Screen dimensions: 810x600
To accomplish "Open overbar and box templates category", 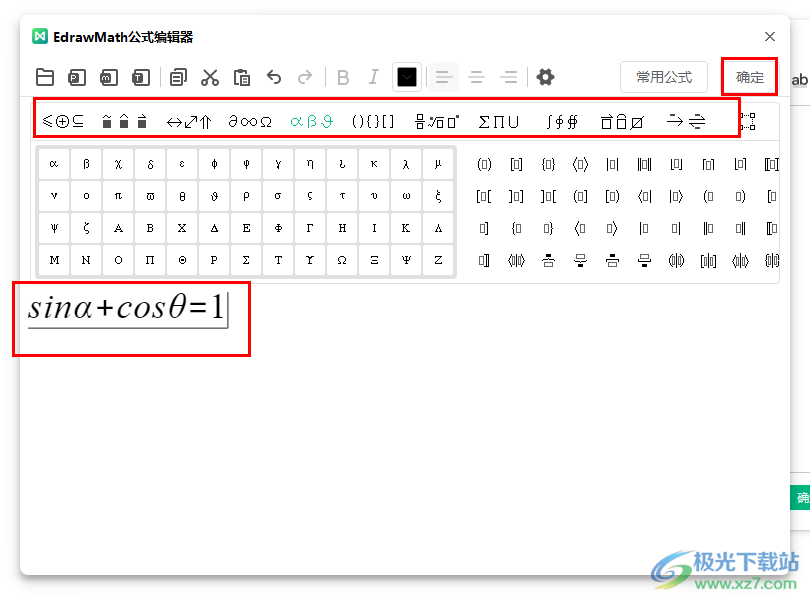I will [x=622, y=121].
